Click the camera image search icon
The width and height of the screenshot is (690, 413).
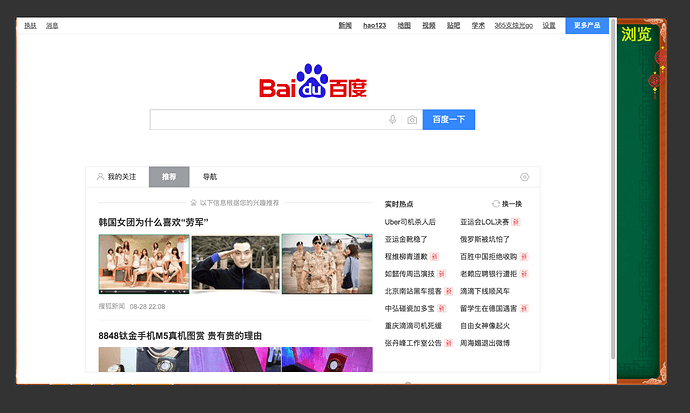pyautogui.click(x=412, y=120)
